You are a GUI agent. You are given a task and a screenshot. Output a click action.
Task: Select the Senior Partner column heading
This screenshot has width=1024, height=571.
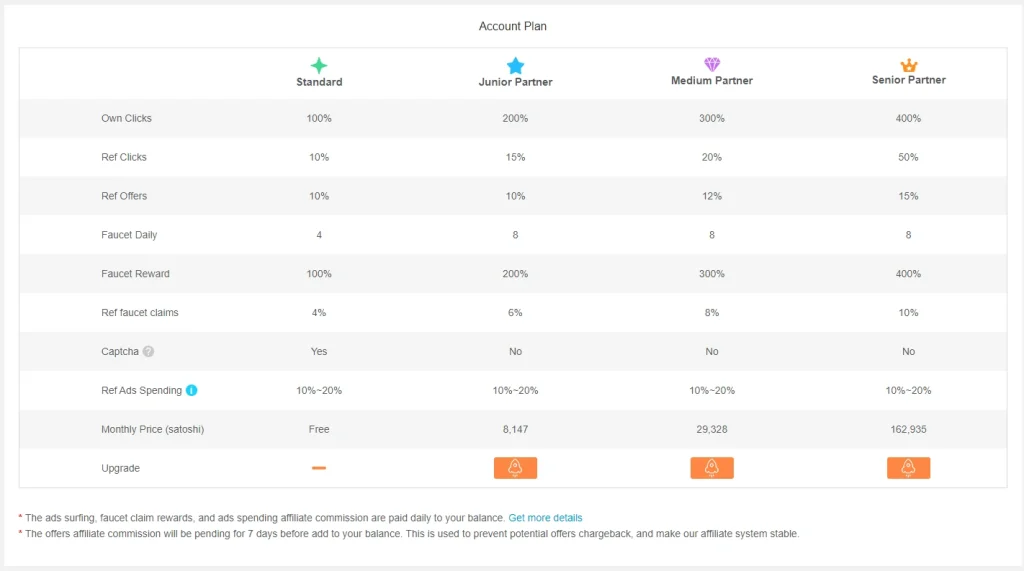point(908,80)
